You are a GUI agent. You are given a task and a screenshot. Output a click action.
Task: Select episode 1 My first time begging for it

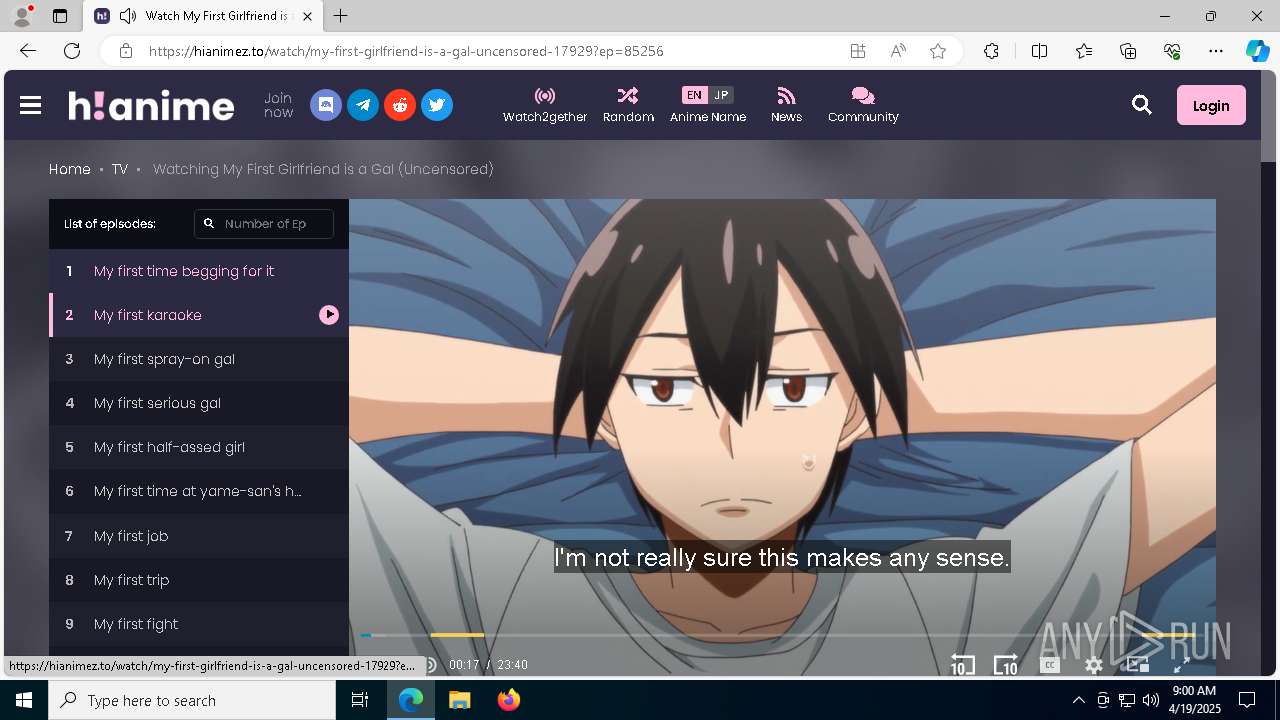click(199, 271)
